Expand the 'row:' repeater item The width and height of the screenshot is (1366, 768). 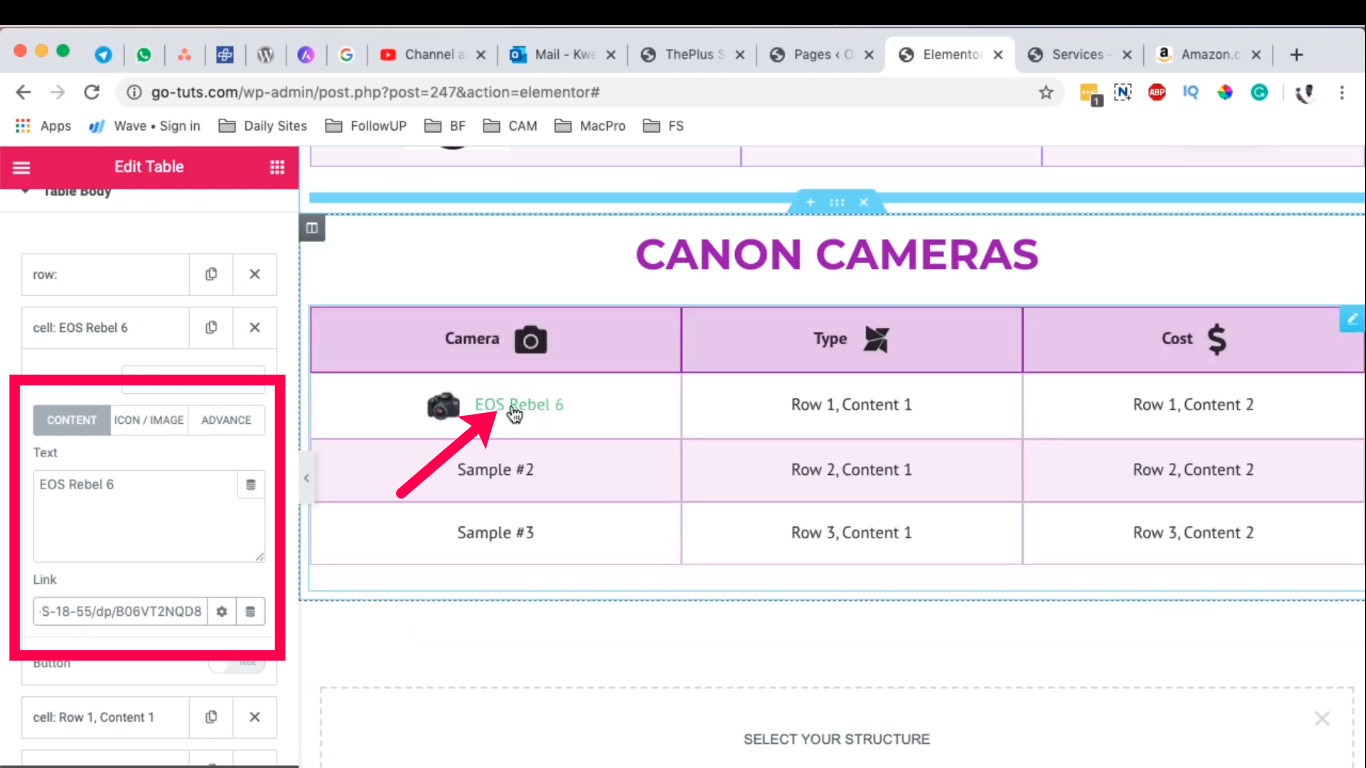click(105, 274)
